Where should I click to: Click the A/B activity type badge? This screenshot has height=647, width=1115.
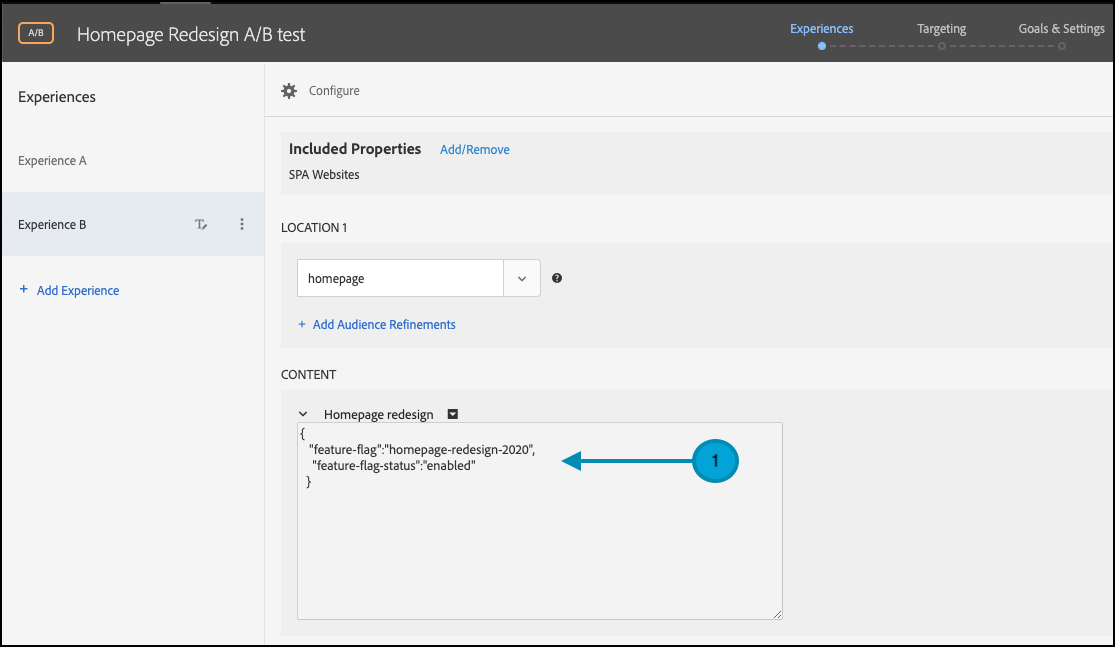[x=36, y=33]
